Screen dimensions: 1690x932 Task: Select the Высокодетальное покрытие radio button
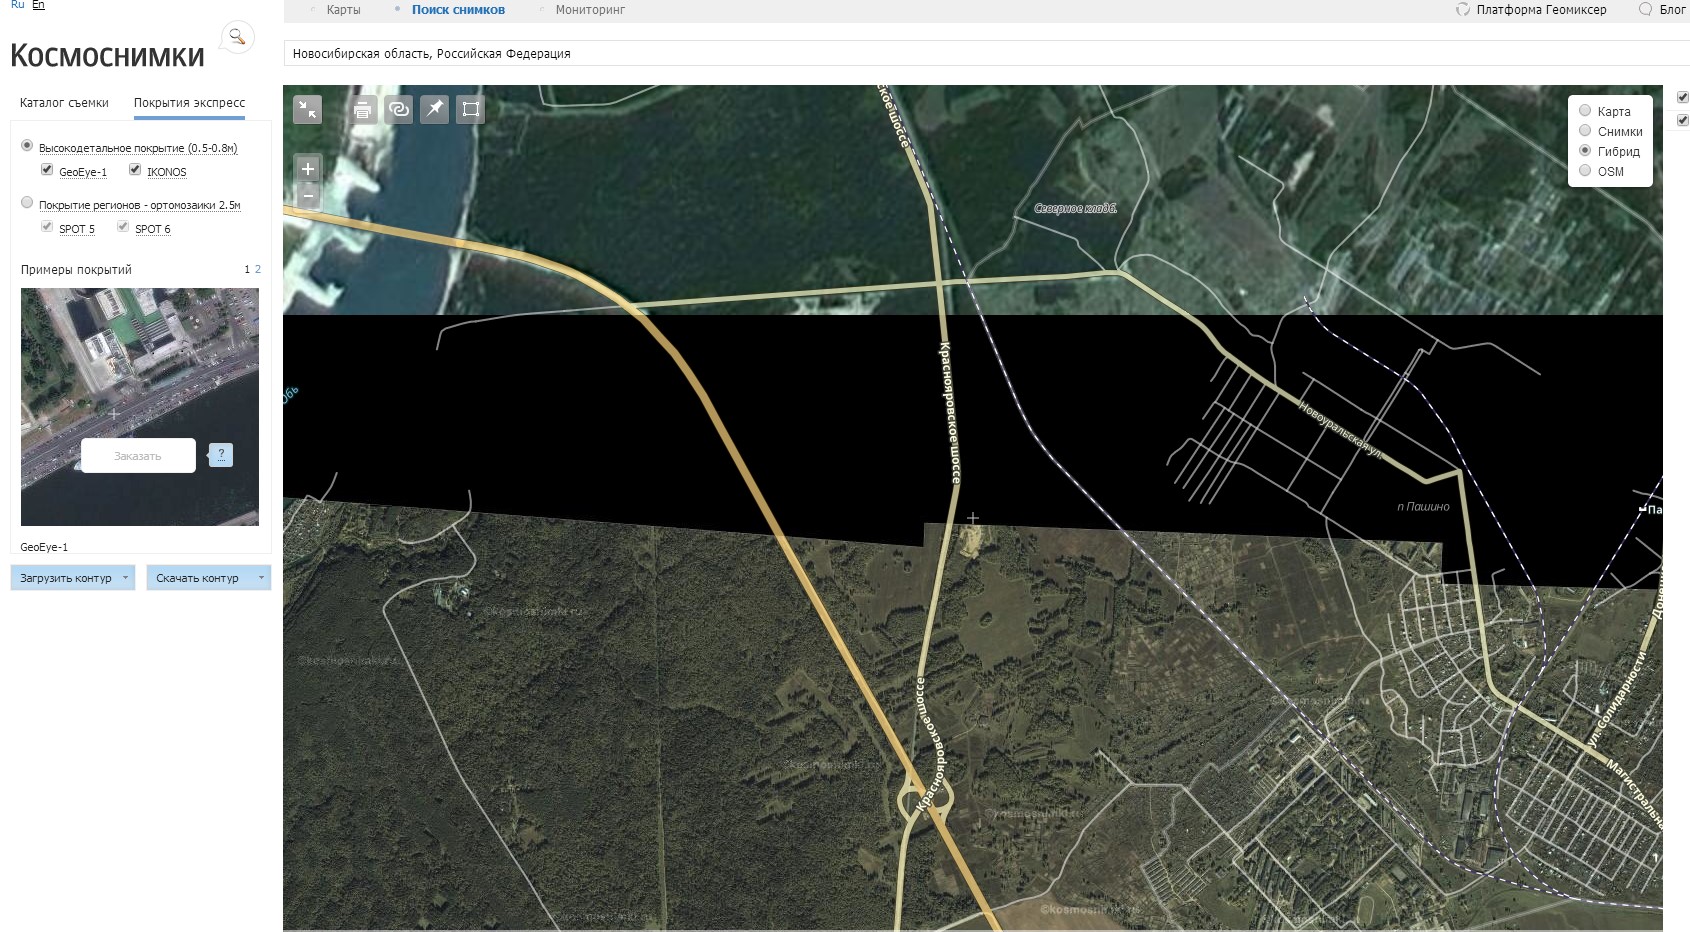pyautogui.click(x=27, y=146)
